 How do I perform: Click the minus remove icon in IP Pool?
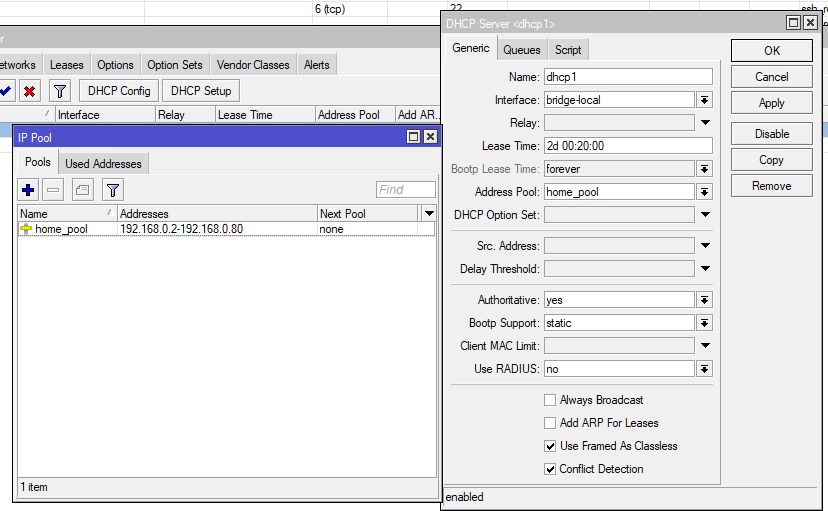coord(54,189)
